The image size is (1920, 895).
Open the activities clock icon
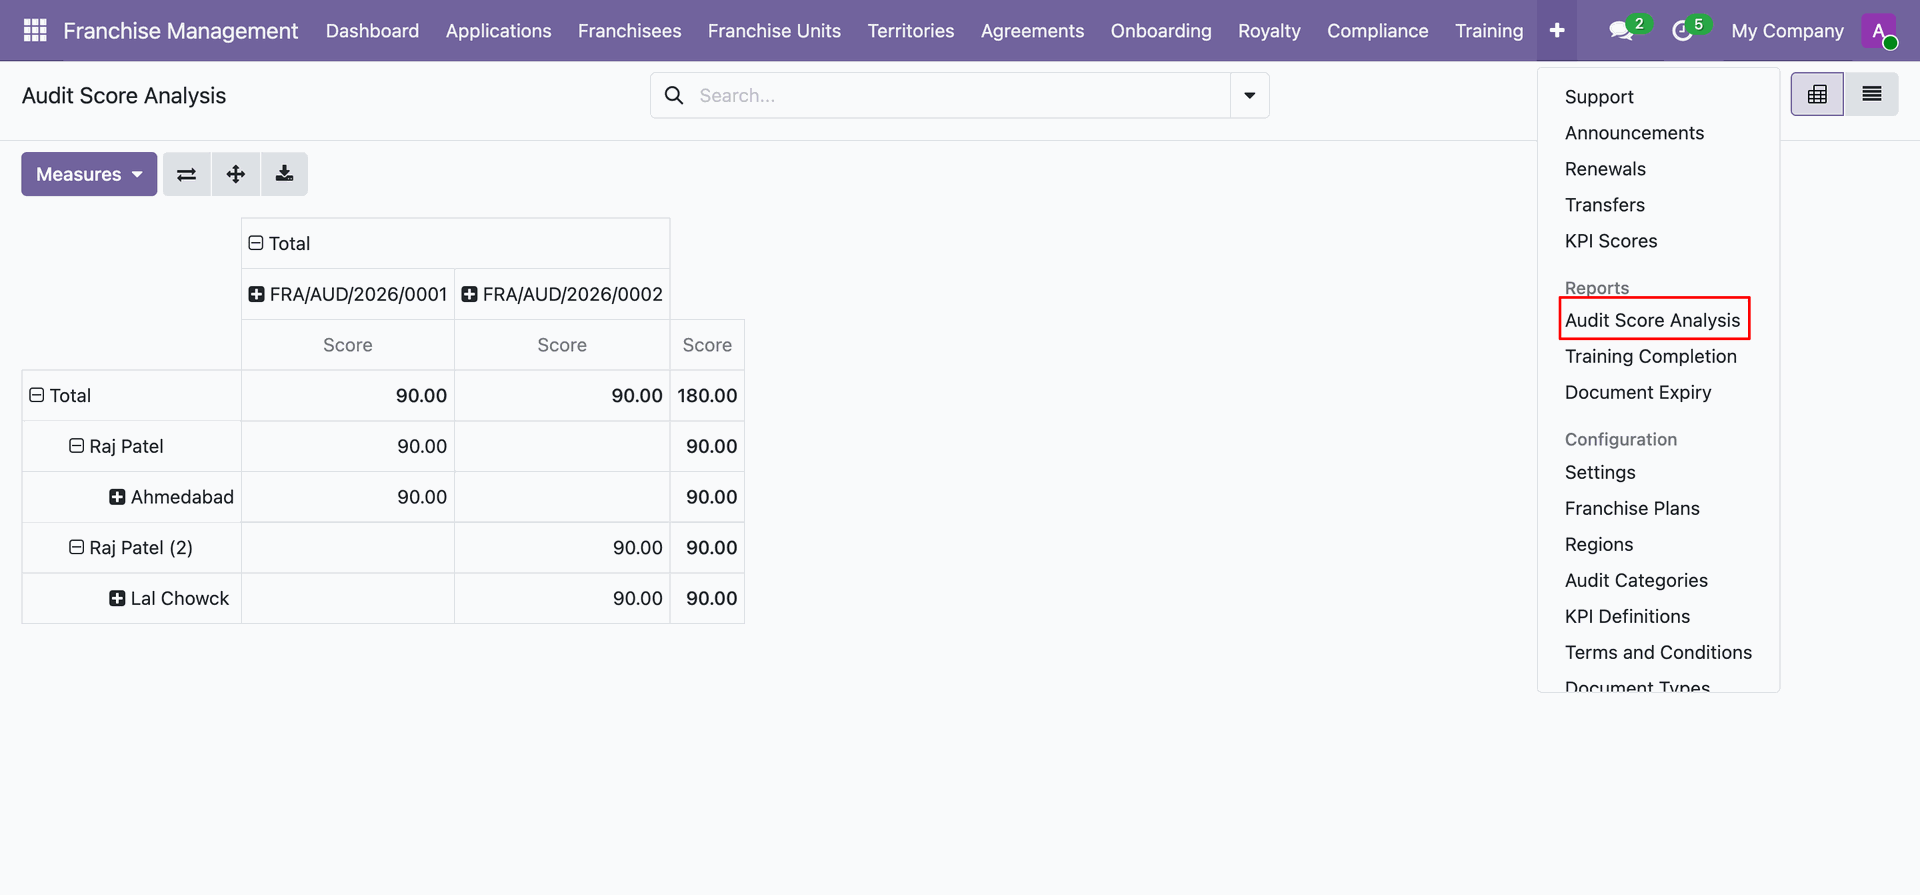1683,31
